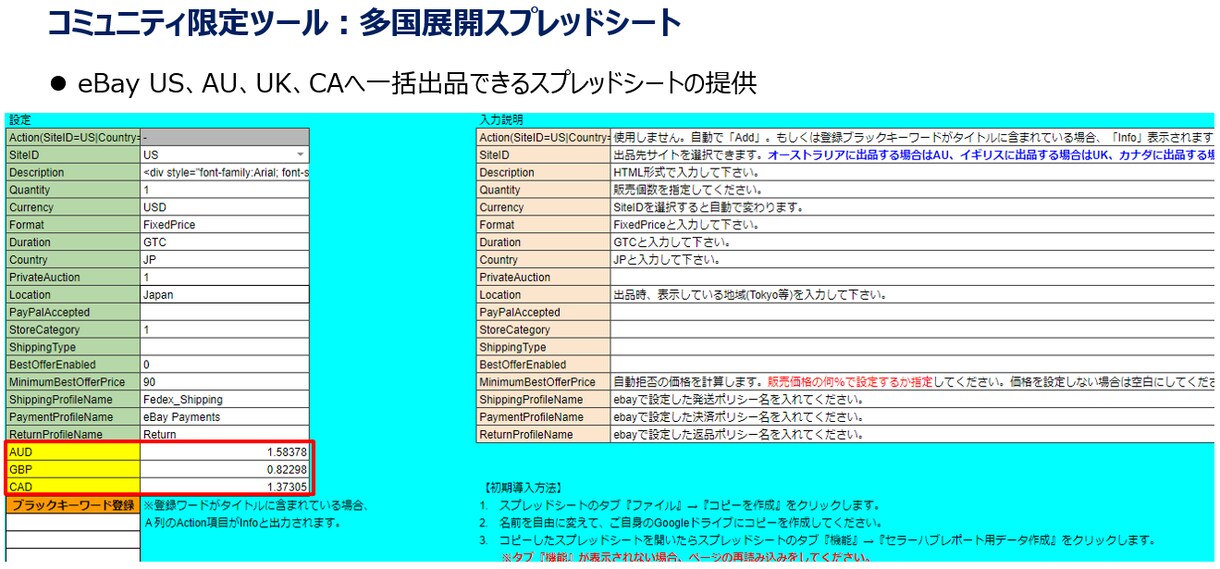The image size is (1220, 569).
Task: Select the ShippingType label in the 設定 table
Action: tap(73, 347)
